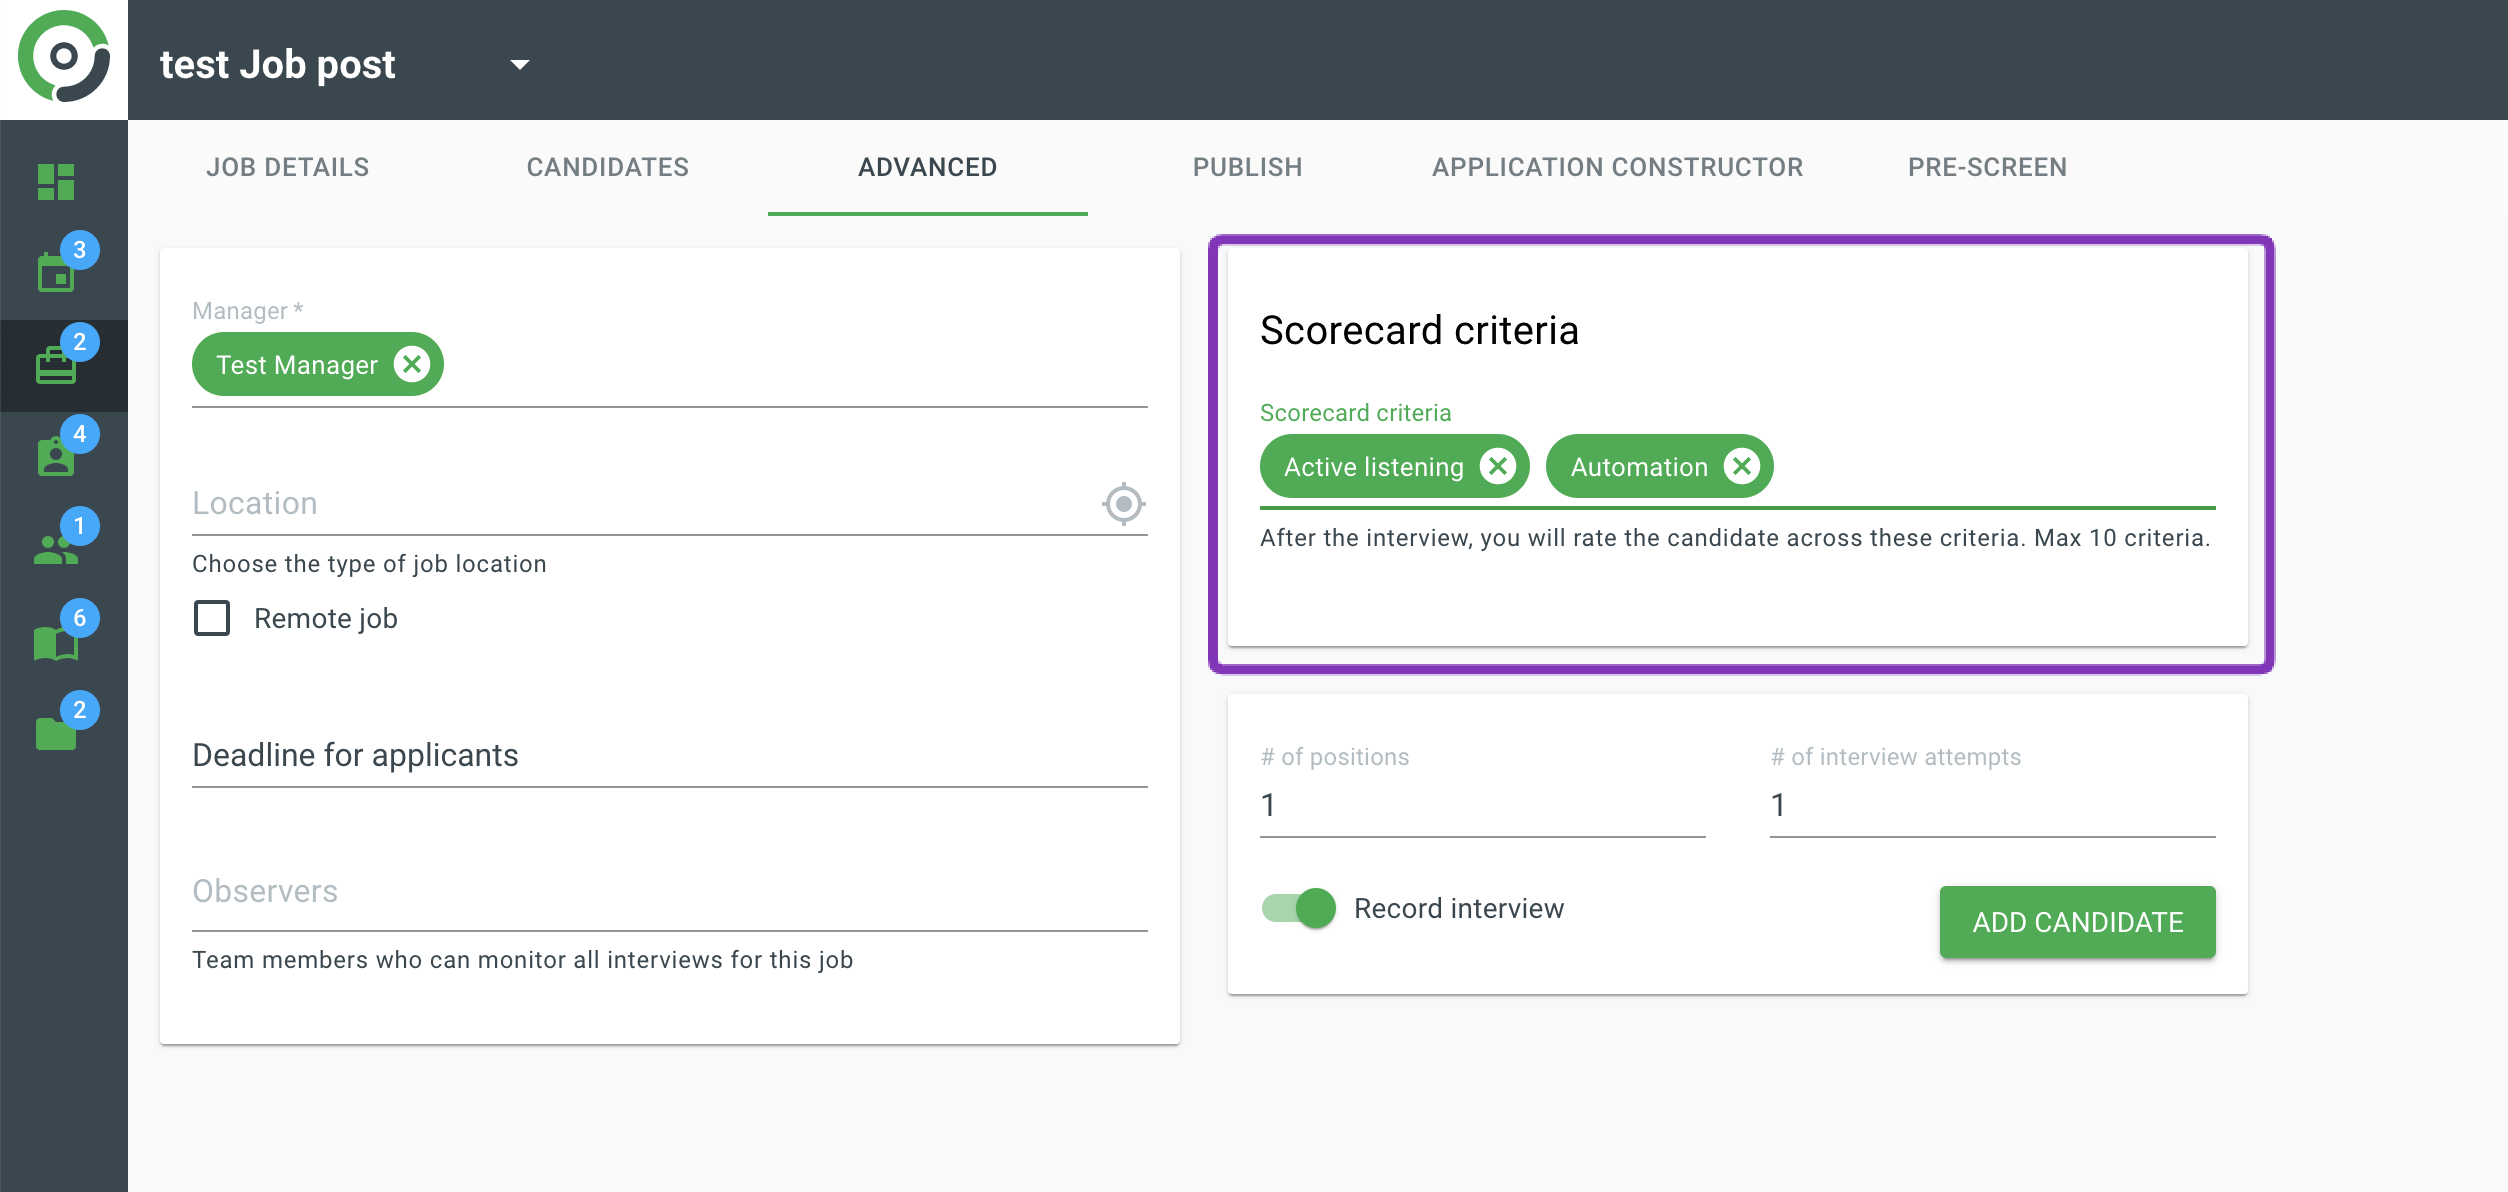This screenshot has width=2508, height=1192.
Task: Click the Add Candidate button
Action: click(2077, 922)
